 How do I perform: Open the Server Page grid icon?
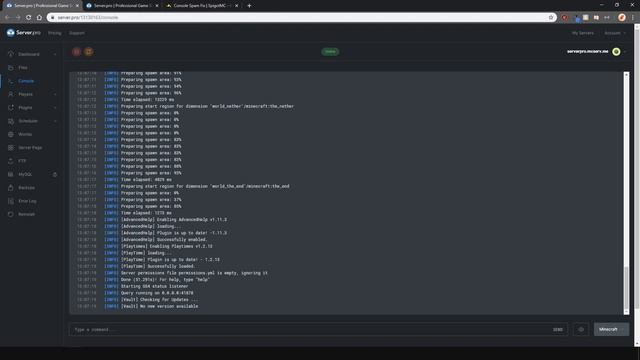[x=11, y=147]
